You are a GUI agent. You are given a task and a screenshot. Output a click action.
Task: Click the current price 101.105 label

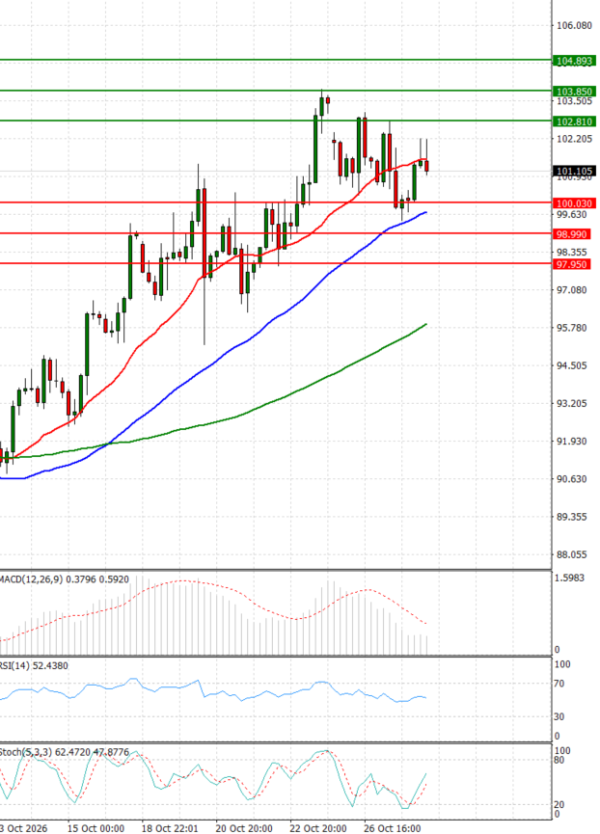[x=574, y=171]
